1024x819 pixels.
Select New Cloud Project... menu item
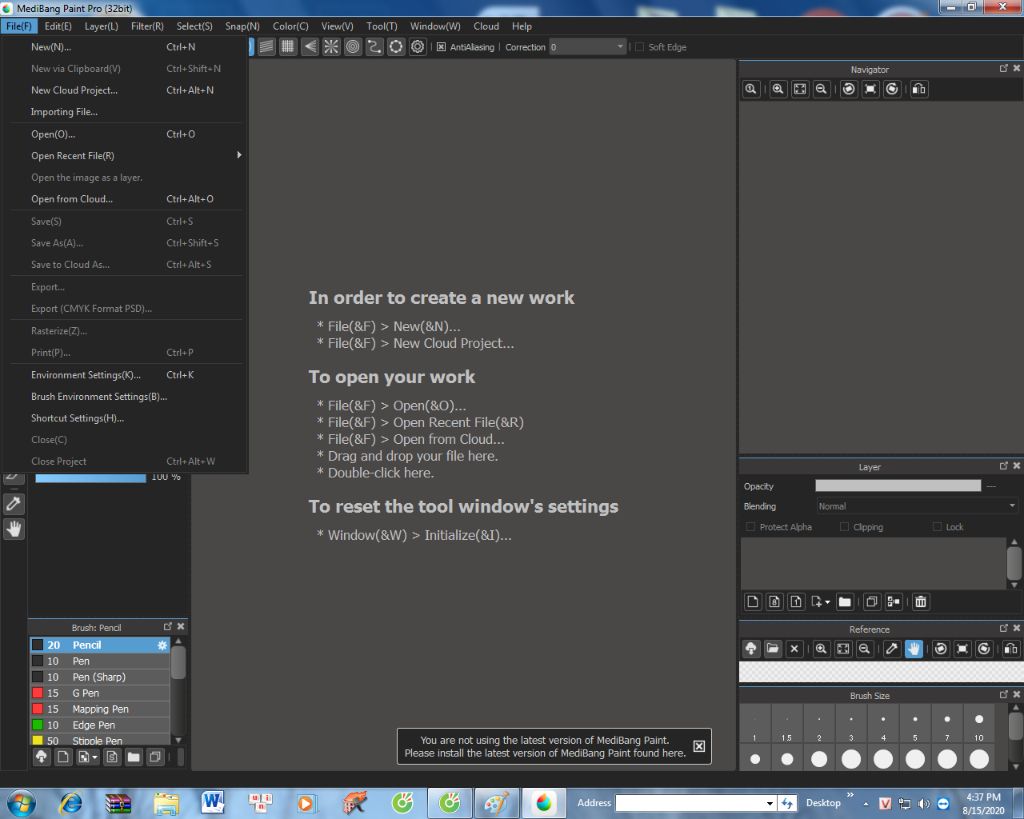(124, 90)
